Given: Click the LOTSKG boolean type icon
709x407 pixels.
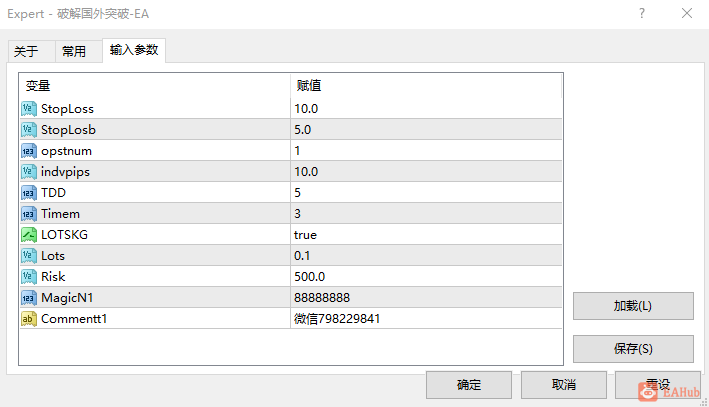Looking at the screenshot, I should tap(29, 234).
